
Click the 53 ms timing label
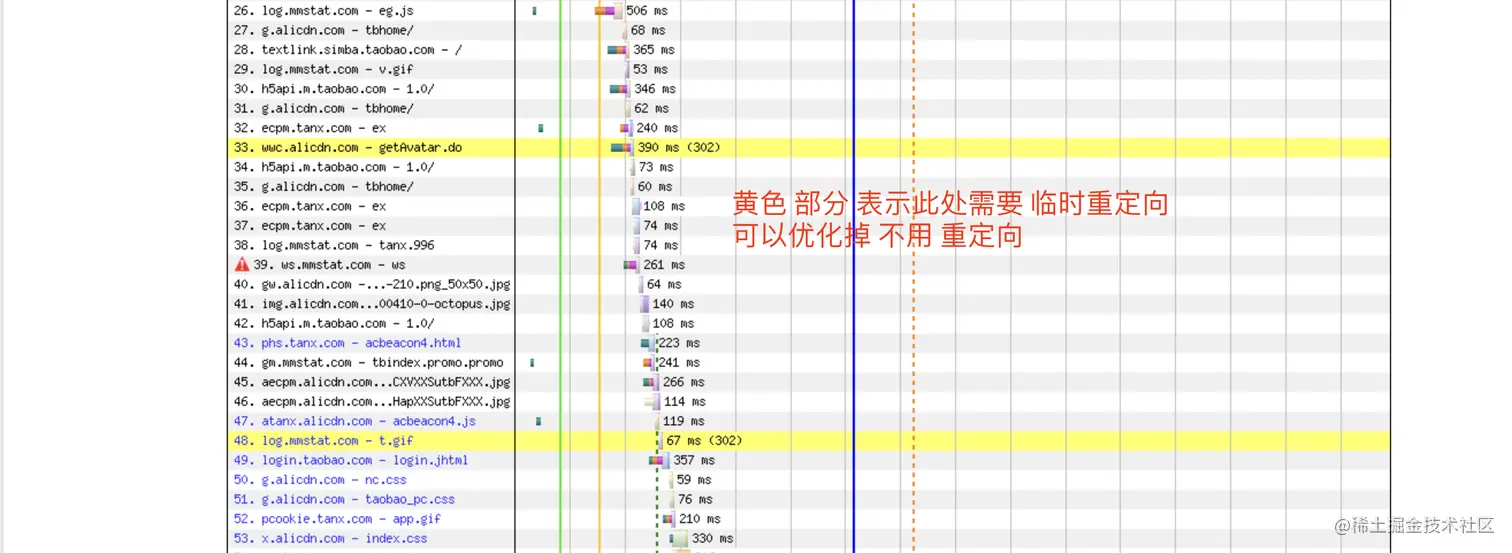[651, 69]
